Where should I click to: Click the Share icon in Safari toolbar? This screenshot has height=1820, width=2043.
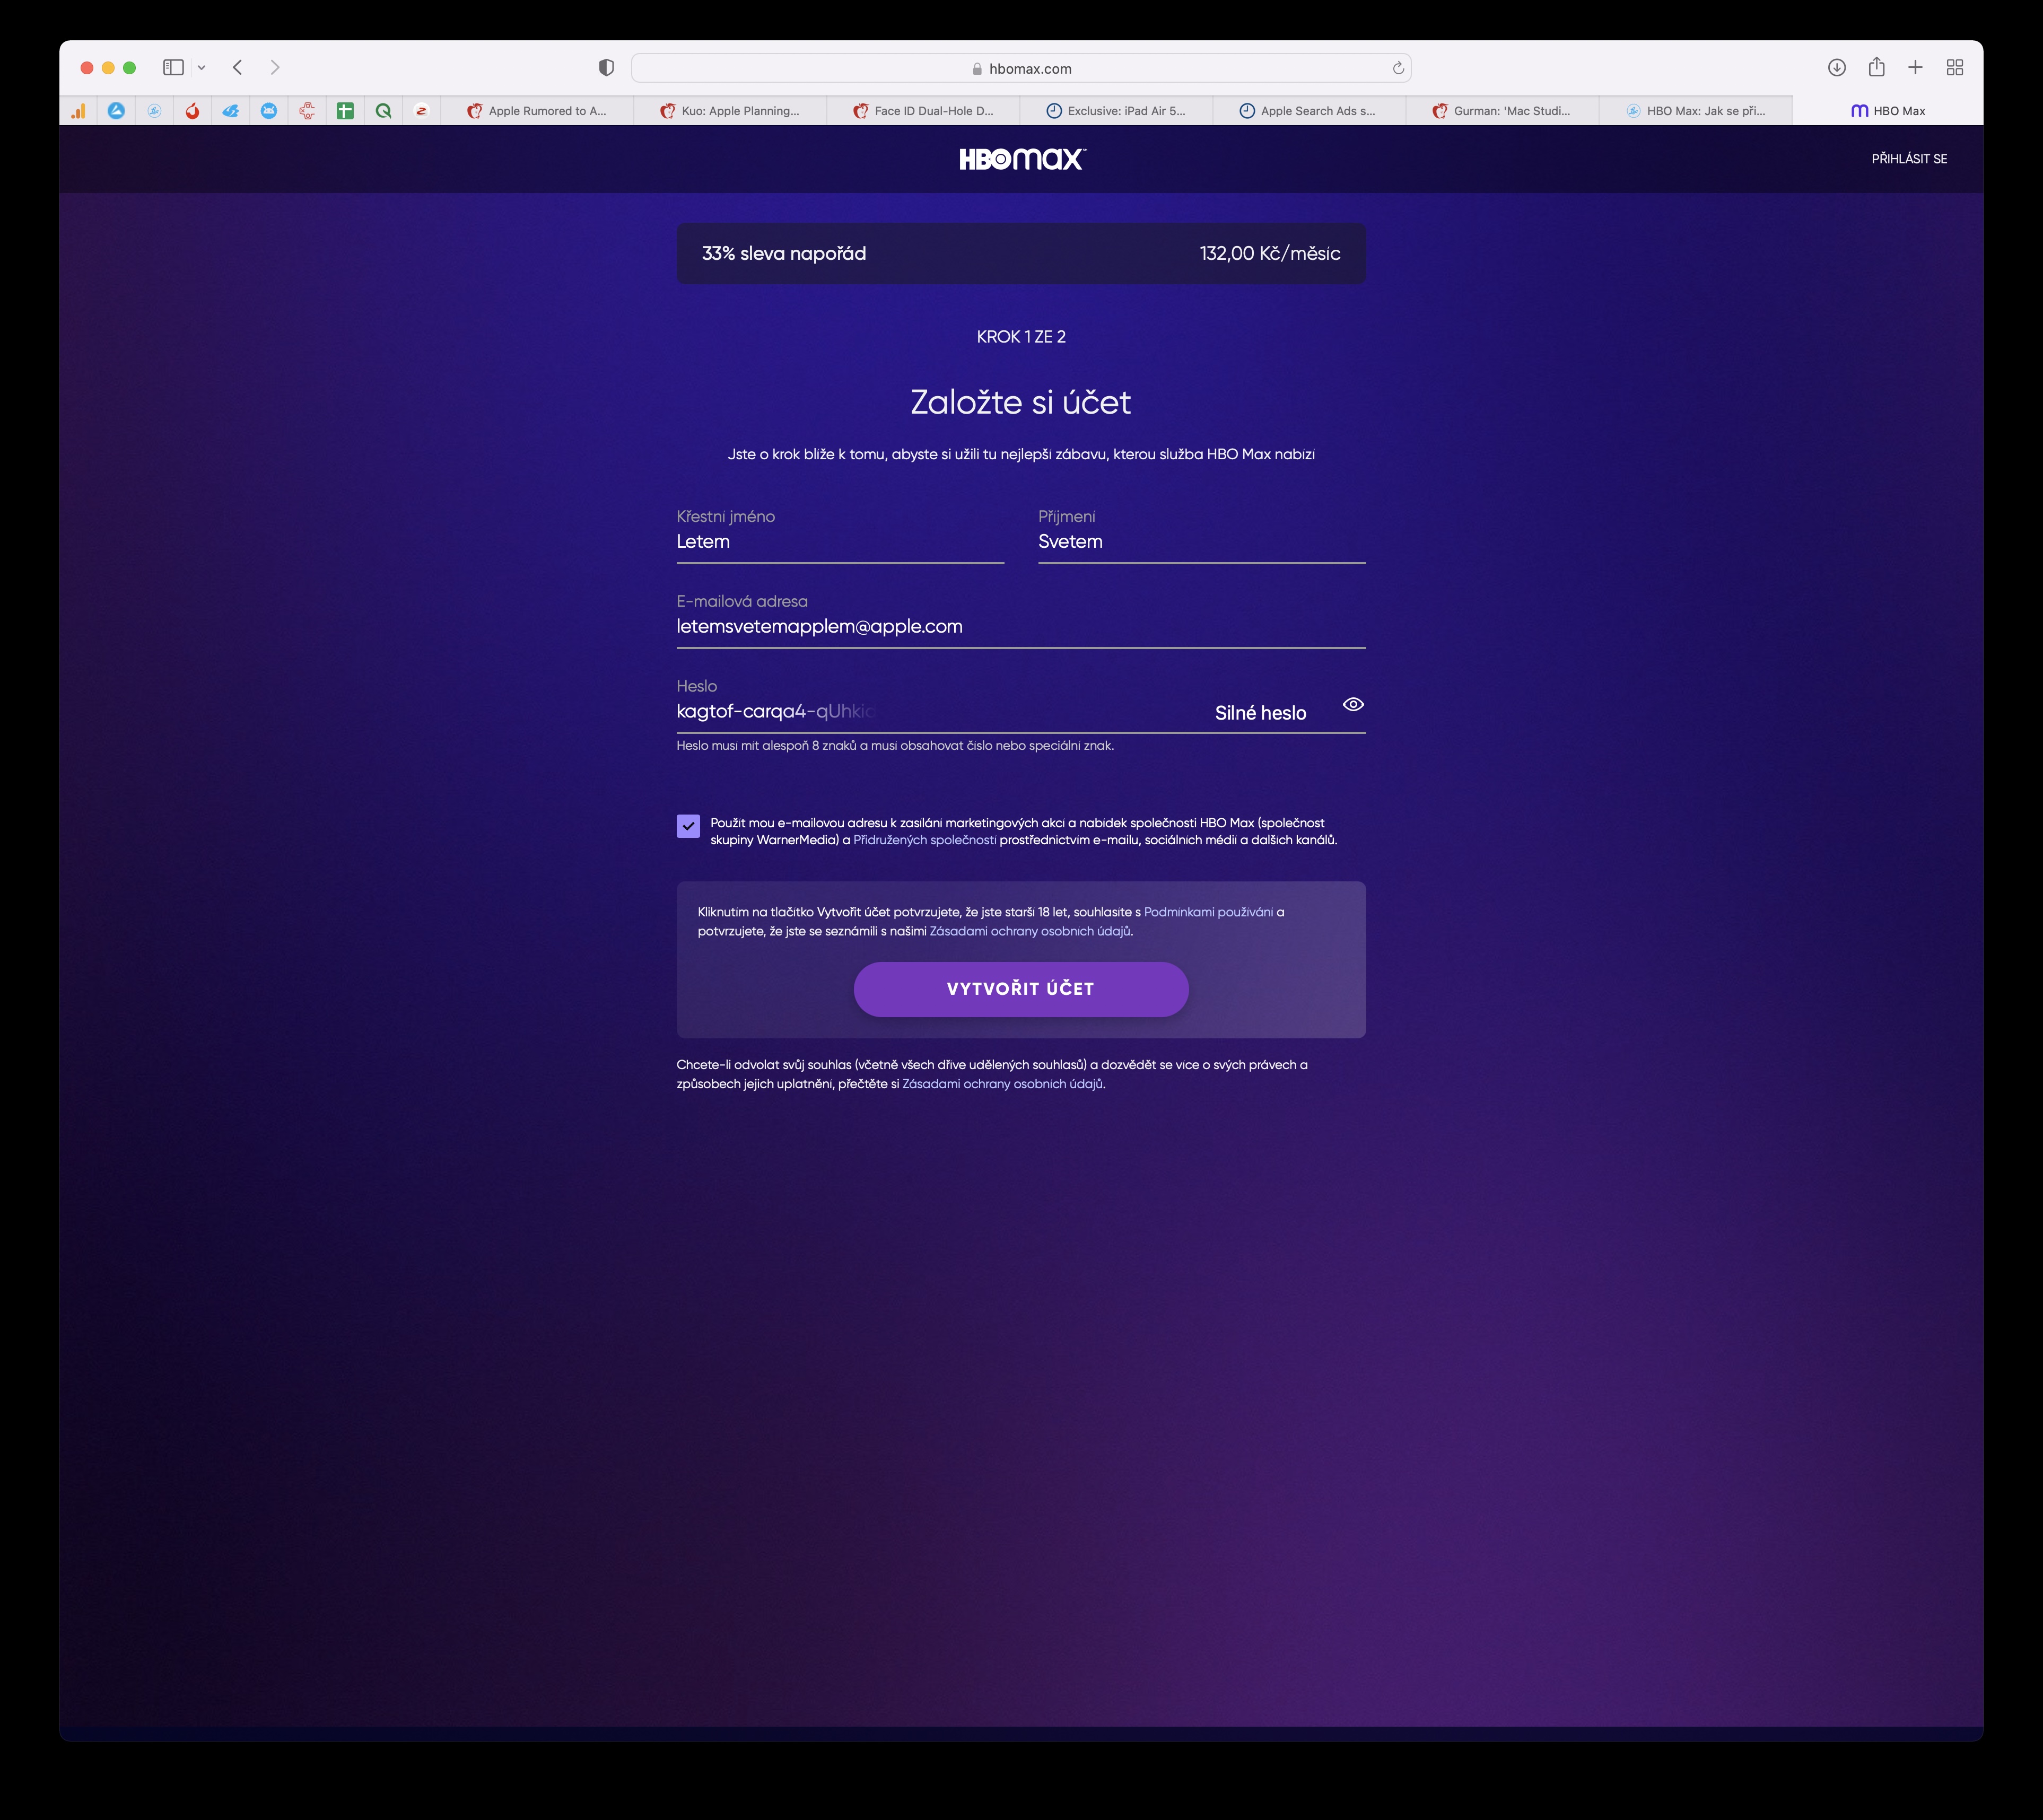pyautogui.click(x=1876, y=68)
